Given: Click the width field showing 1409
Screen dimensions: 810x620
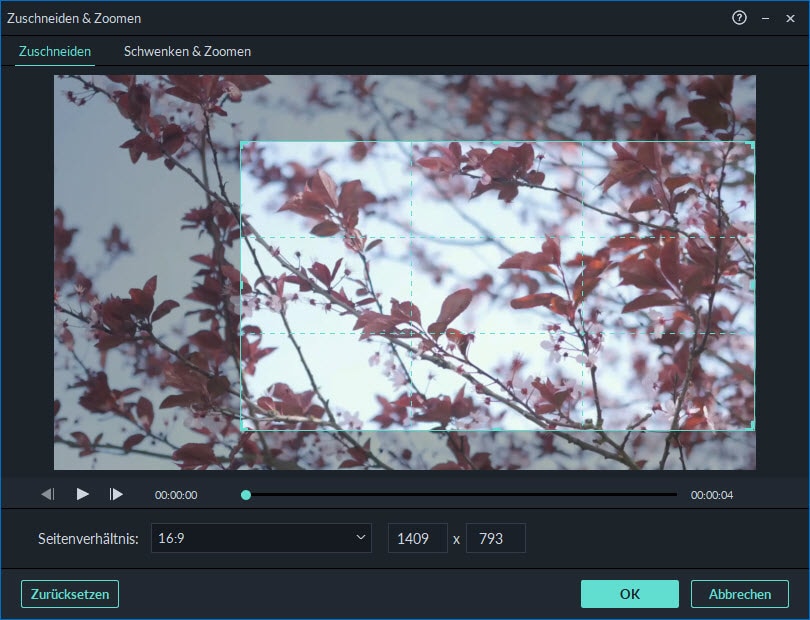Looking at the screenshot, I should pyautogui.click(x=417, y=538).
